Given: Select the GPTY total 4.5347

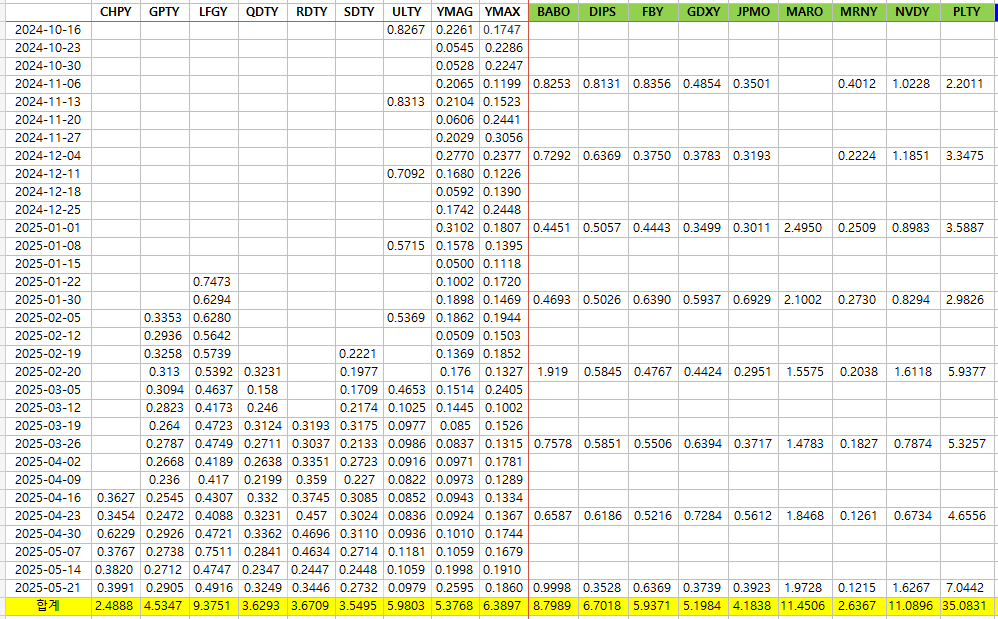Looking at the screenshot, I should 164,606.
